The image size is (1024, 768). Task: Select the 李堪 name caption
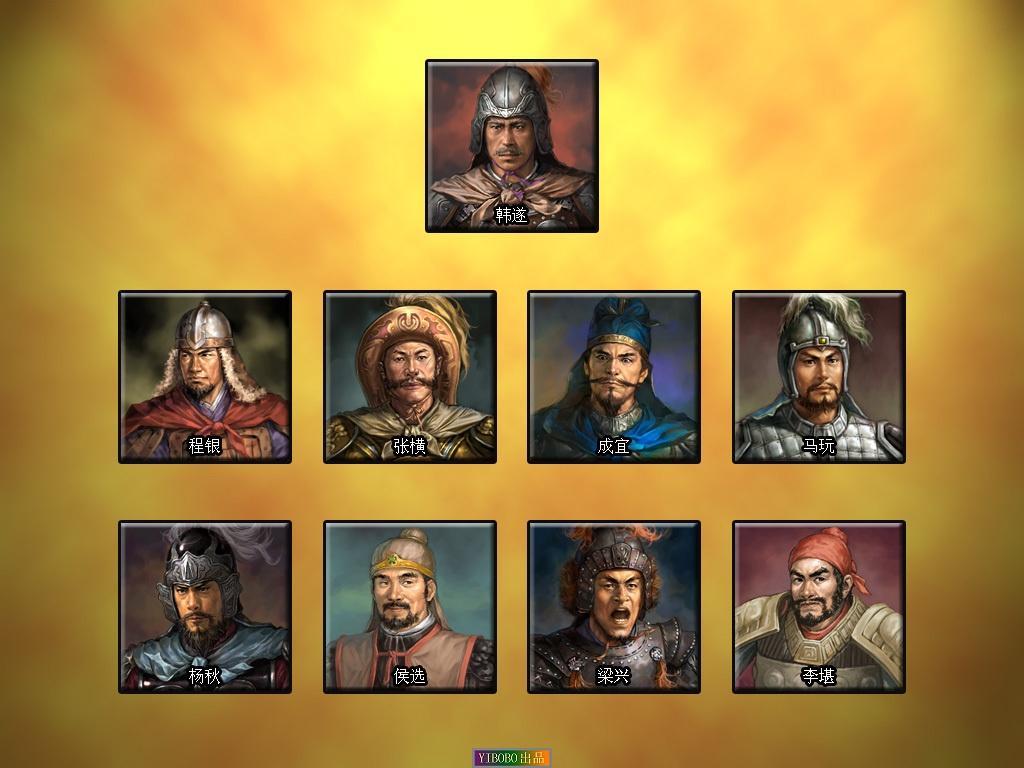click(819, 675)
